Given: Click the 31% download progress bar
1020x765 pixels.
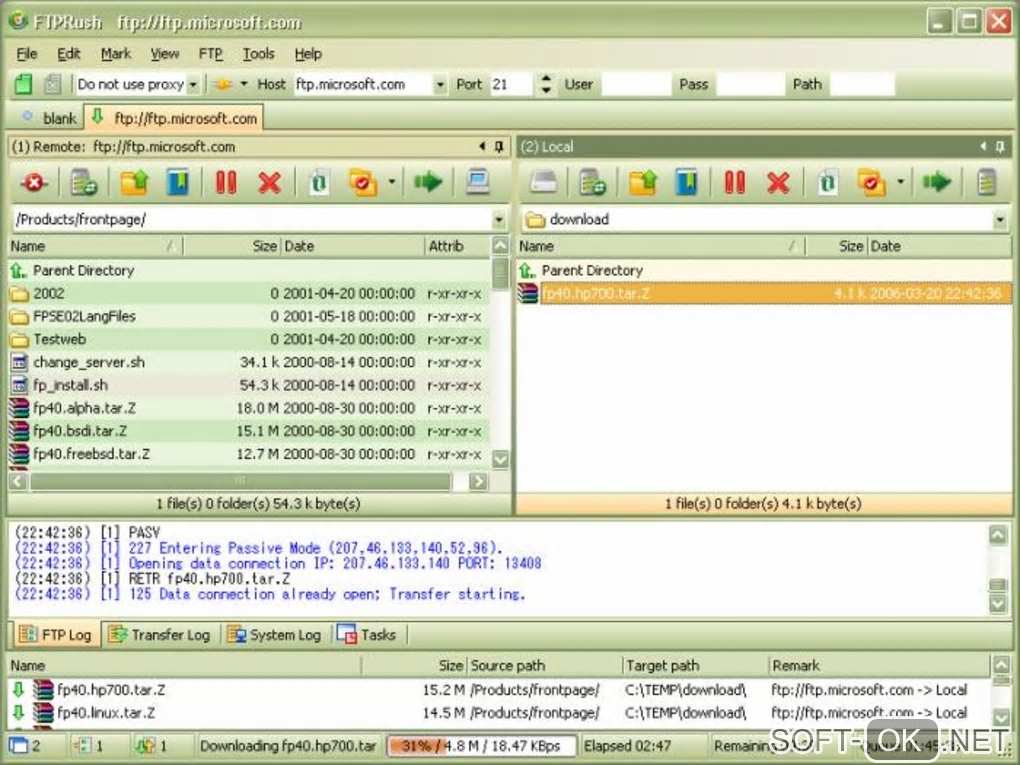Looking at the screenshot, I should coord(481,745).
